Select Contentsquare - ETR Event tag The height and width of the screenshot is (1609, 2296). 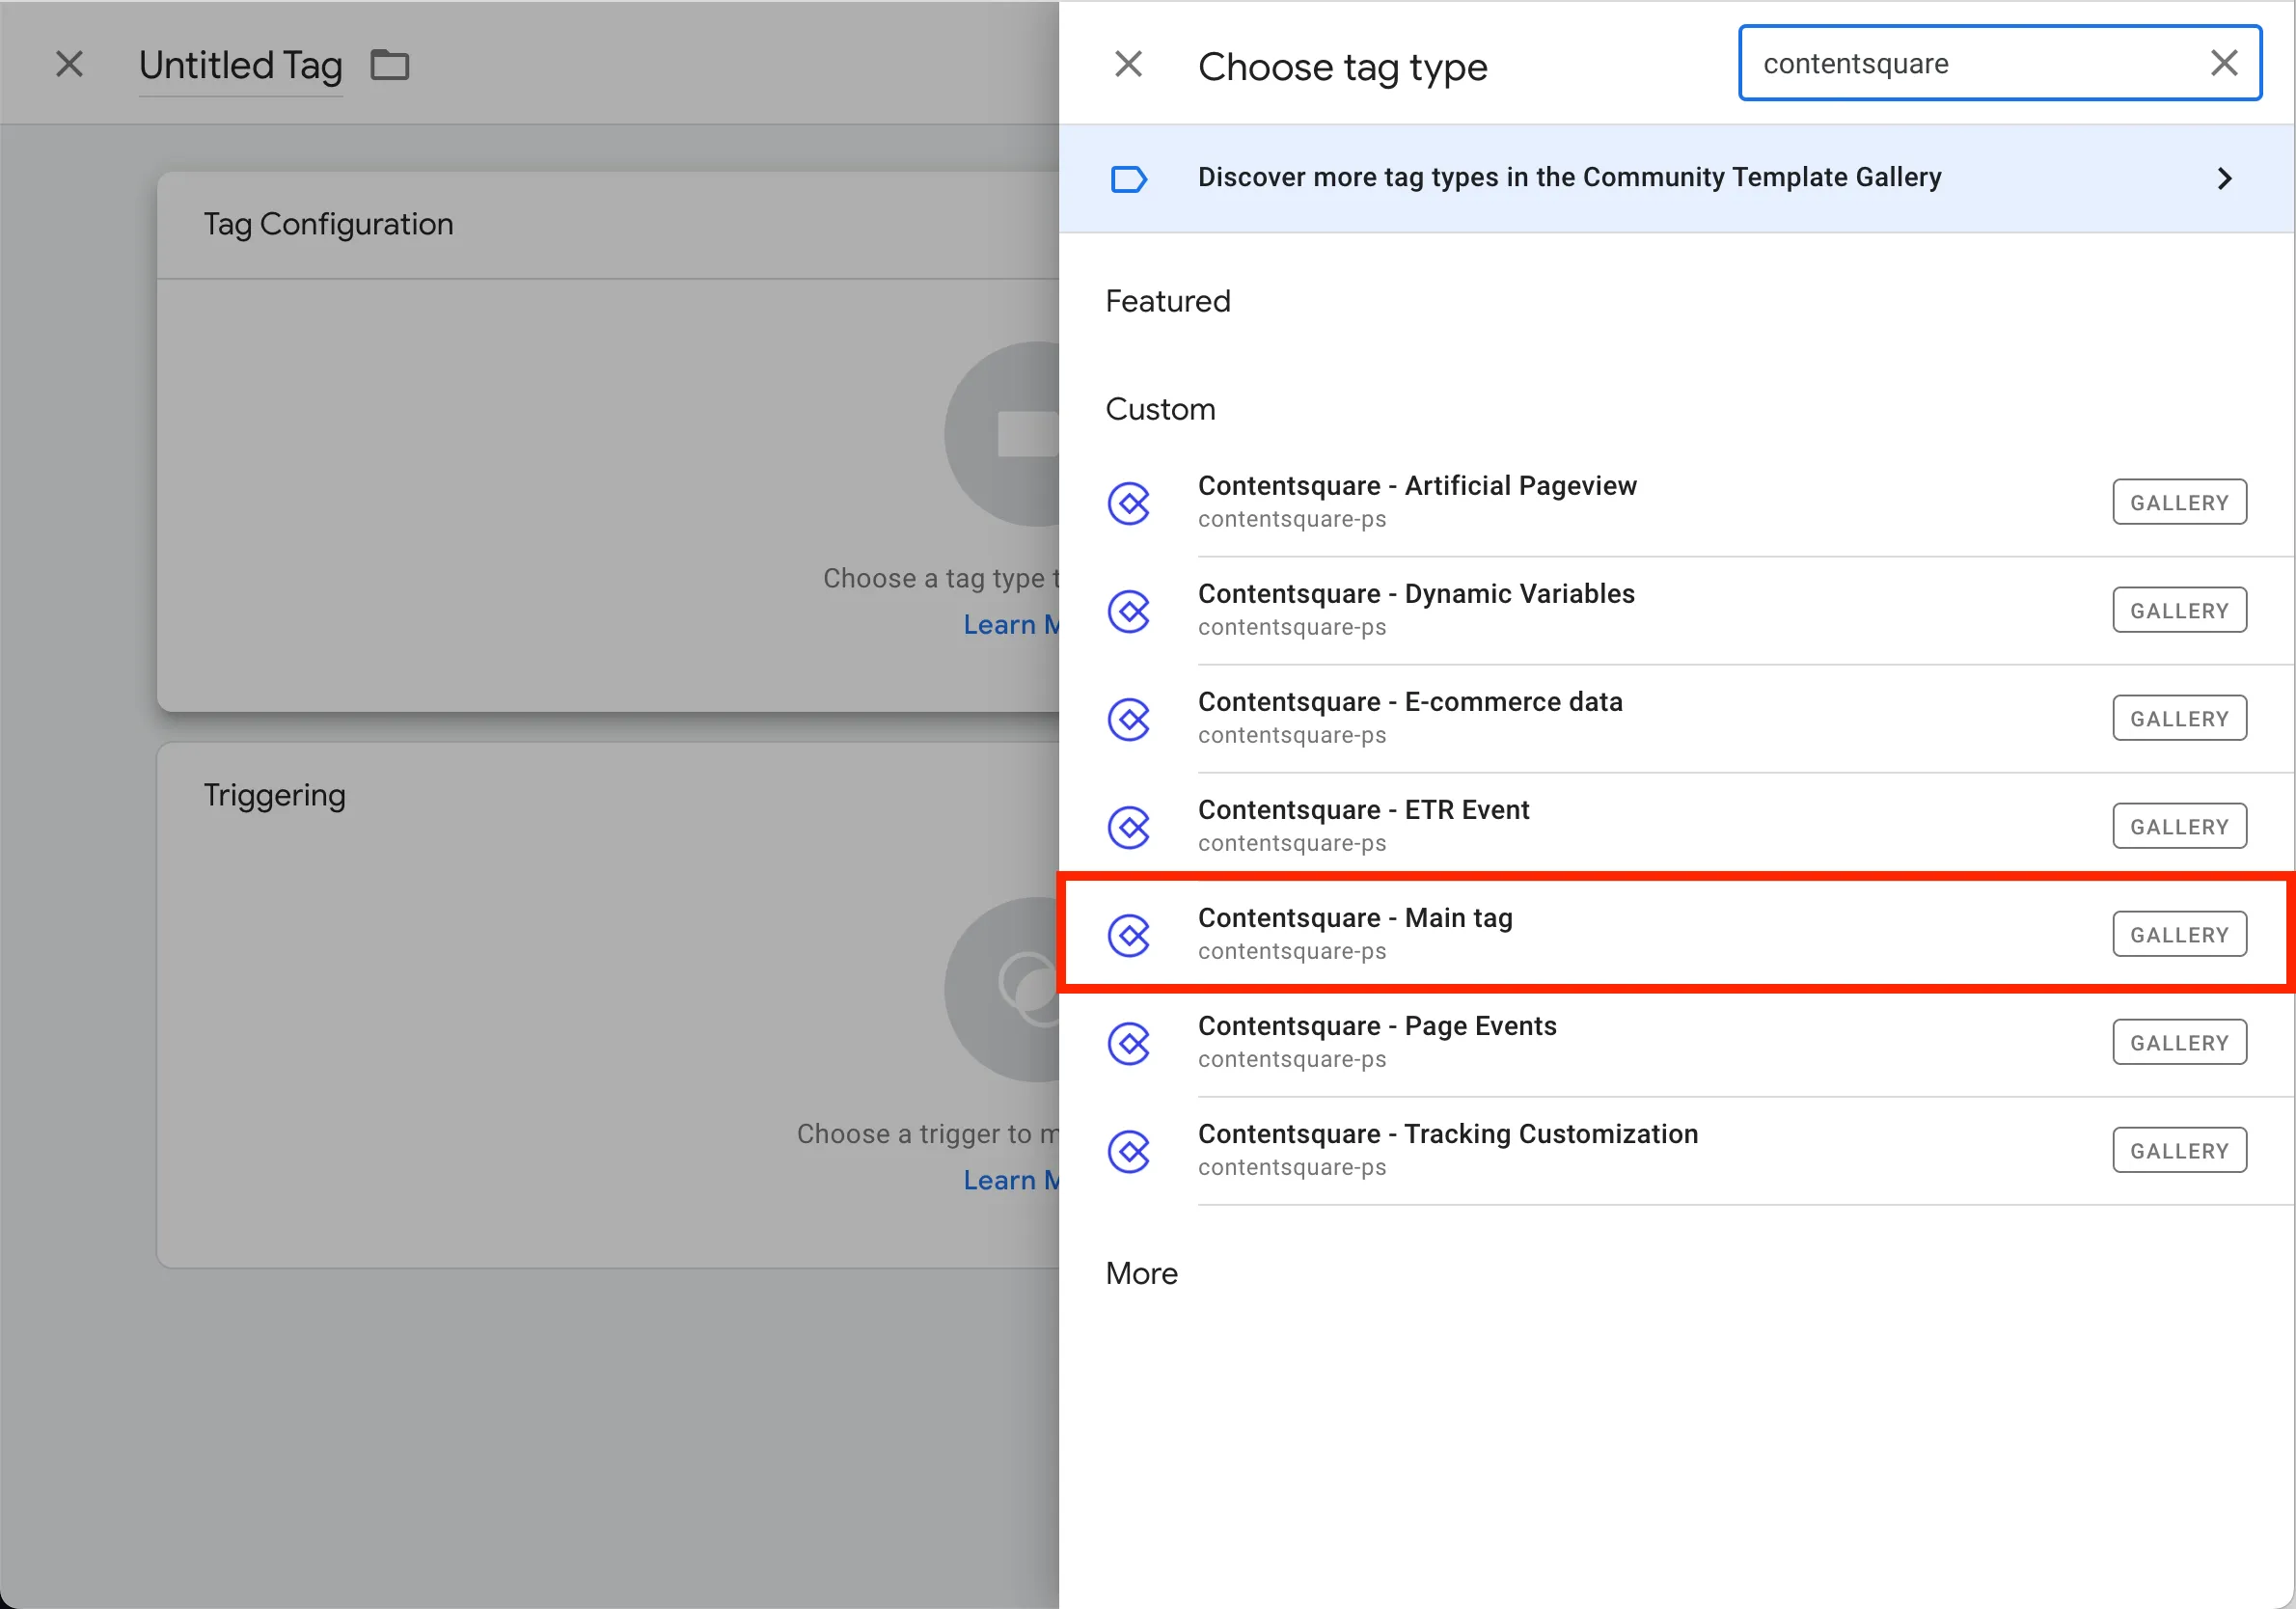click(1677, 826)
